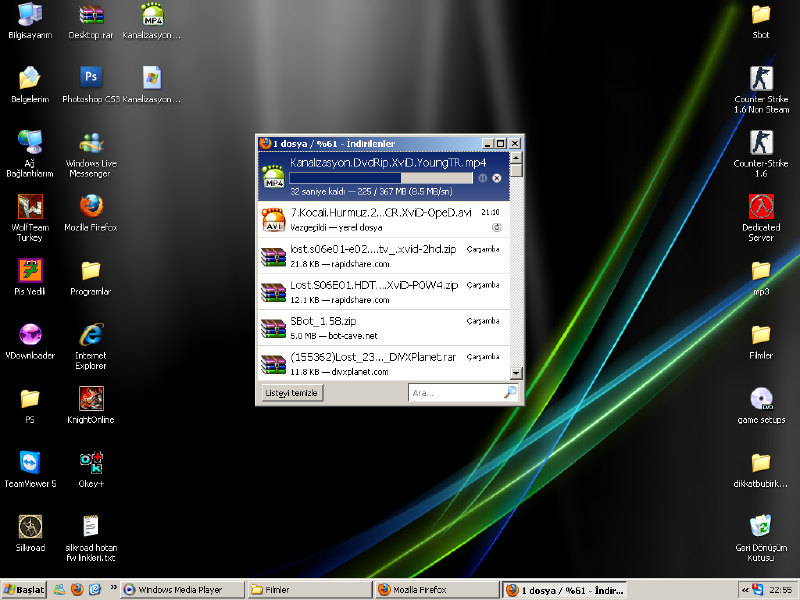The height and width of the screenshot is (600, 800).
Task: Select the mp3 folder on desktop
Action: pyautogui.click(x=761, y=277)
